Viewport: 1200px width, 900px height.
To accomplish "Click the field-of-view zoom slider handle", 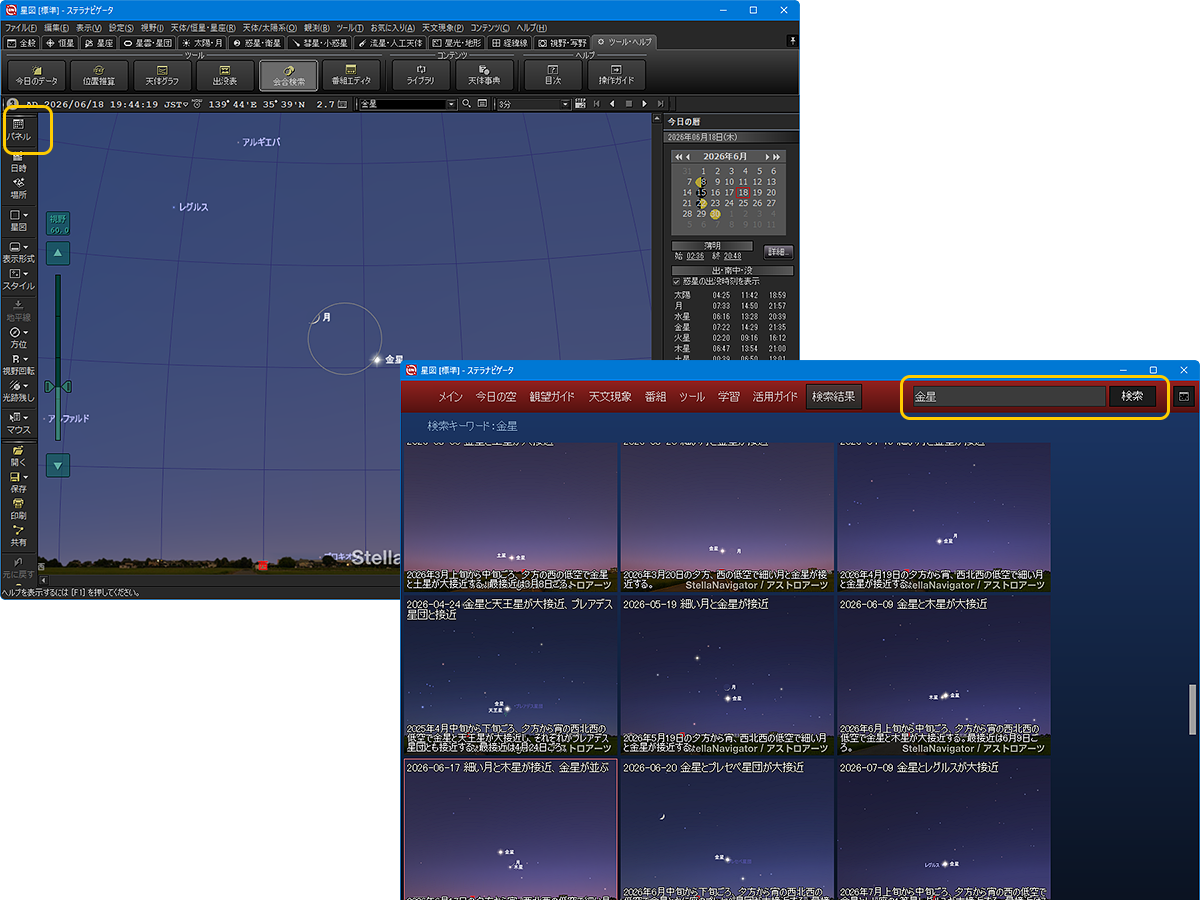I will click(58, 386).
